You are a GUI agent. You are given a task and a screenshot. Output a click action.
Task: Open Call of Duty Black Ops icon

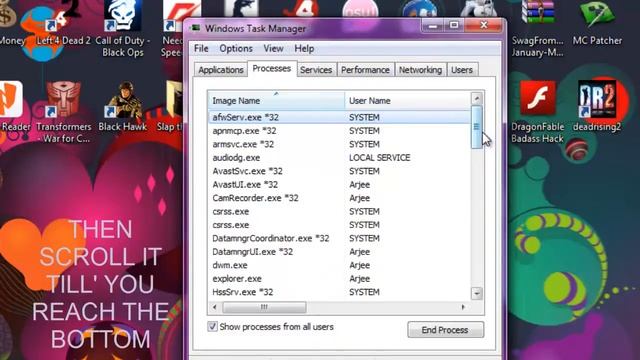122,29
